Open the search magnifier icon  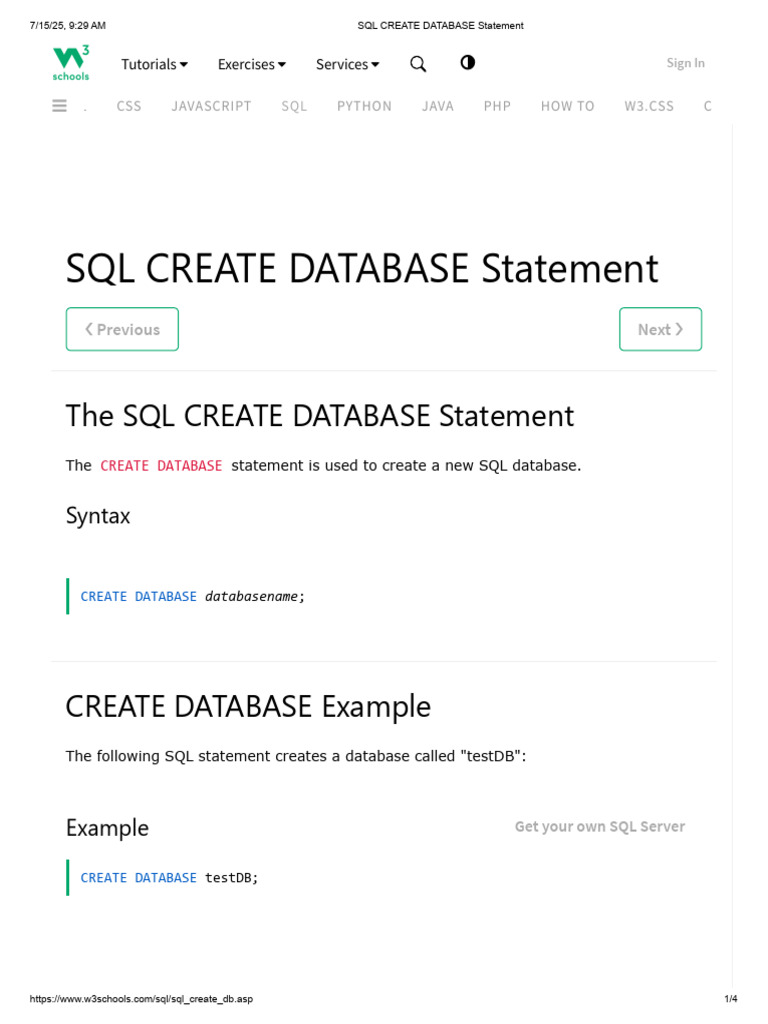(418, 64)
